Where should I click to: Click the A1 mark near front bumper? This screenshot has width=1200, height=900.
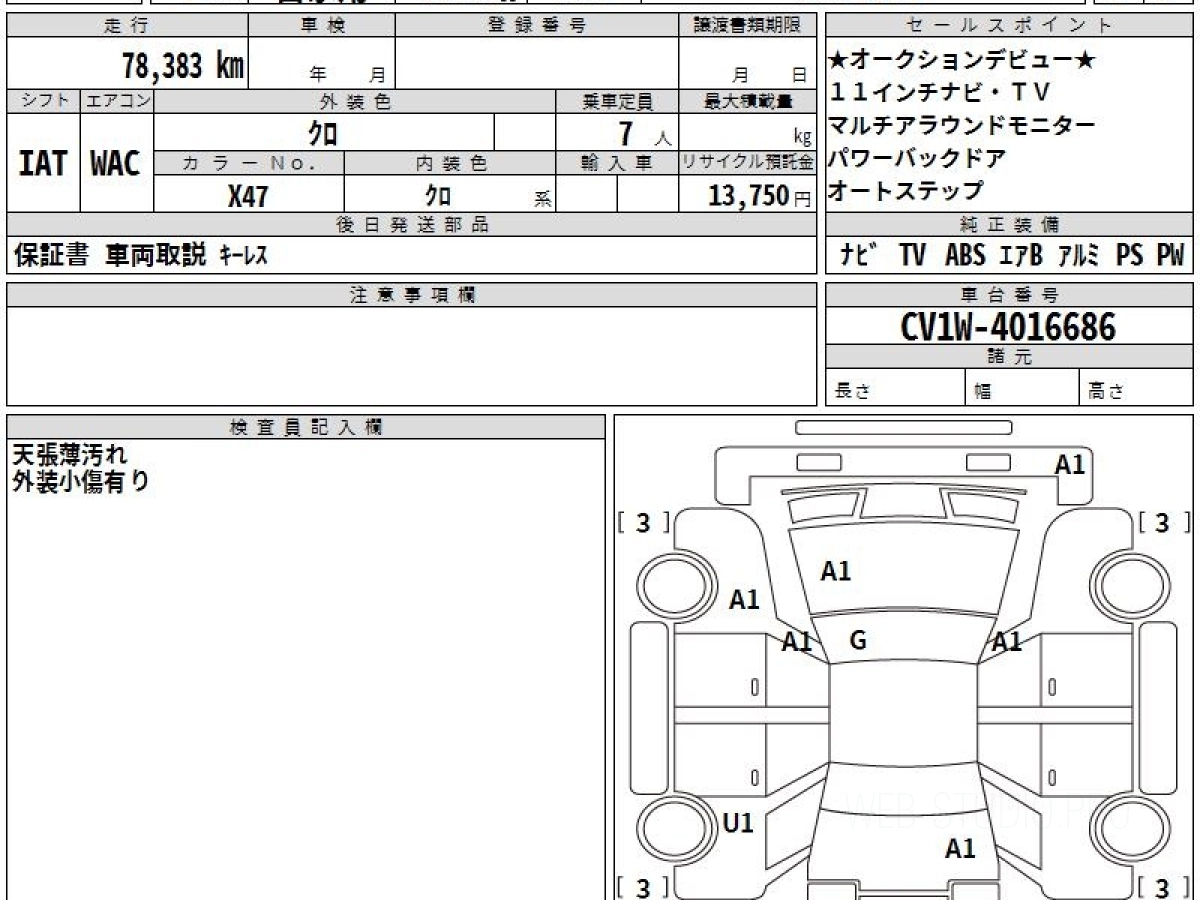1069,464
